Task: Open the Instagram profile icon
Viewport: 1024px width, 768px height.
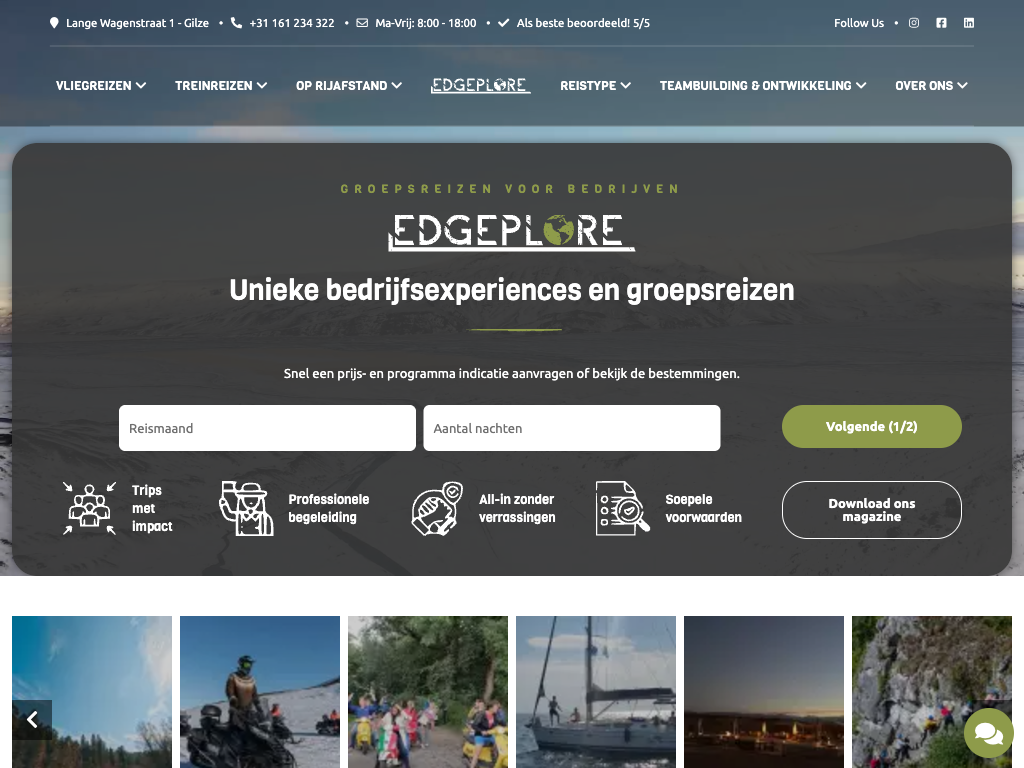Action: pos(914,23)
